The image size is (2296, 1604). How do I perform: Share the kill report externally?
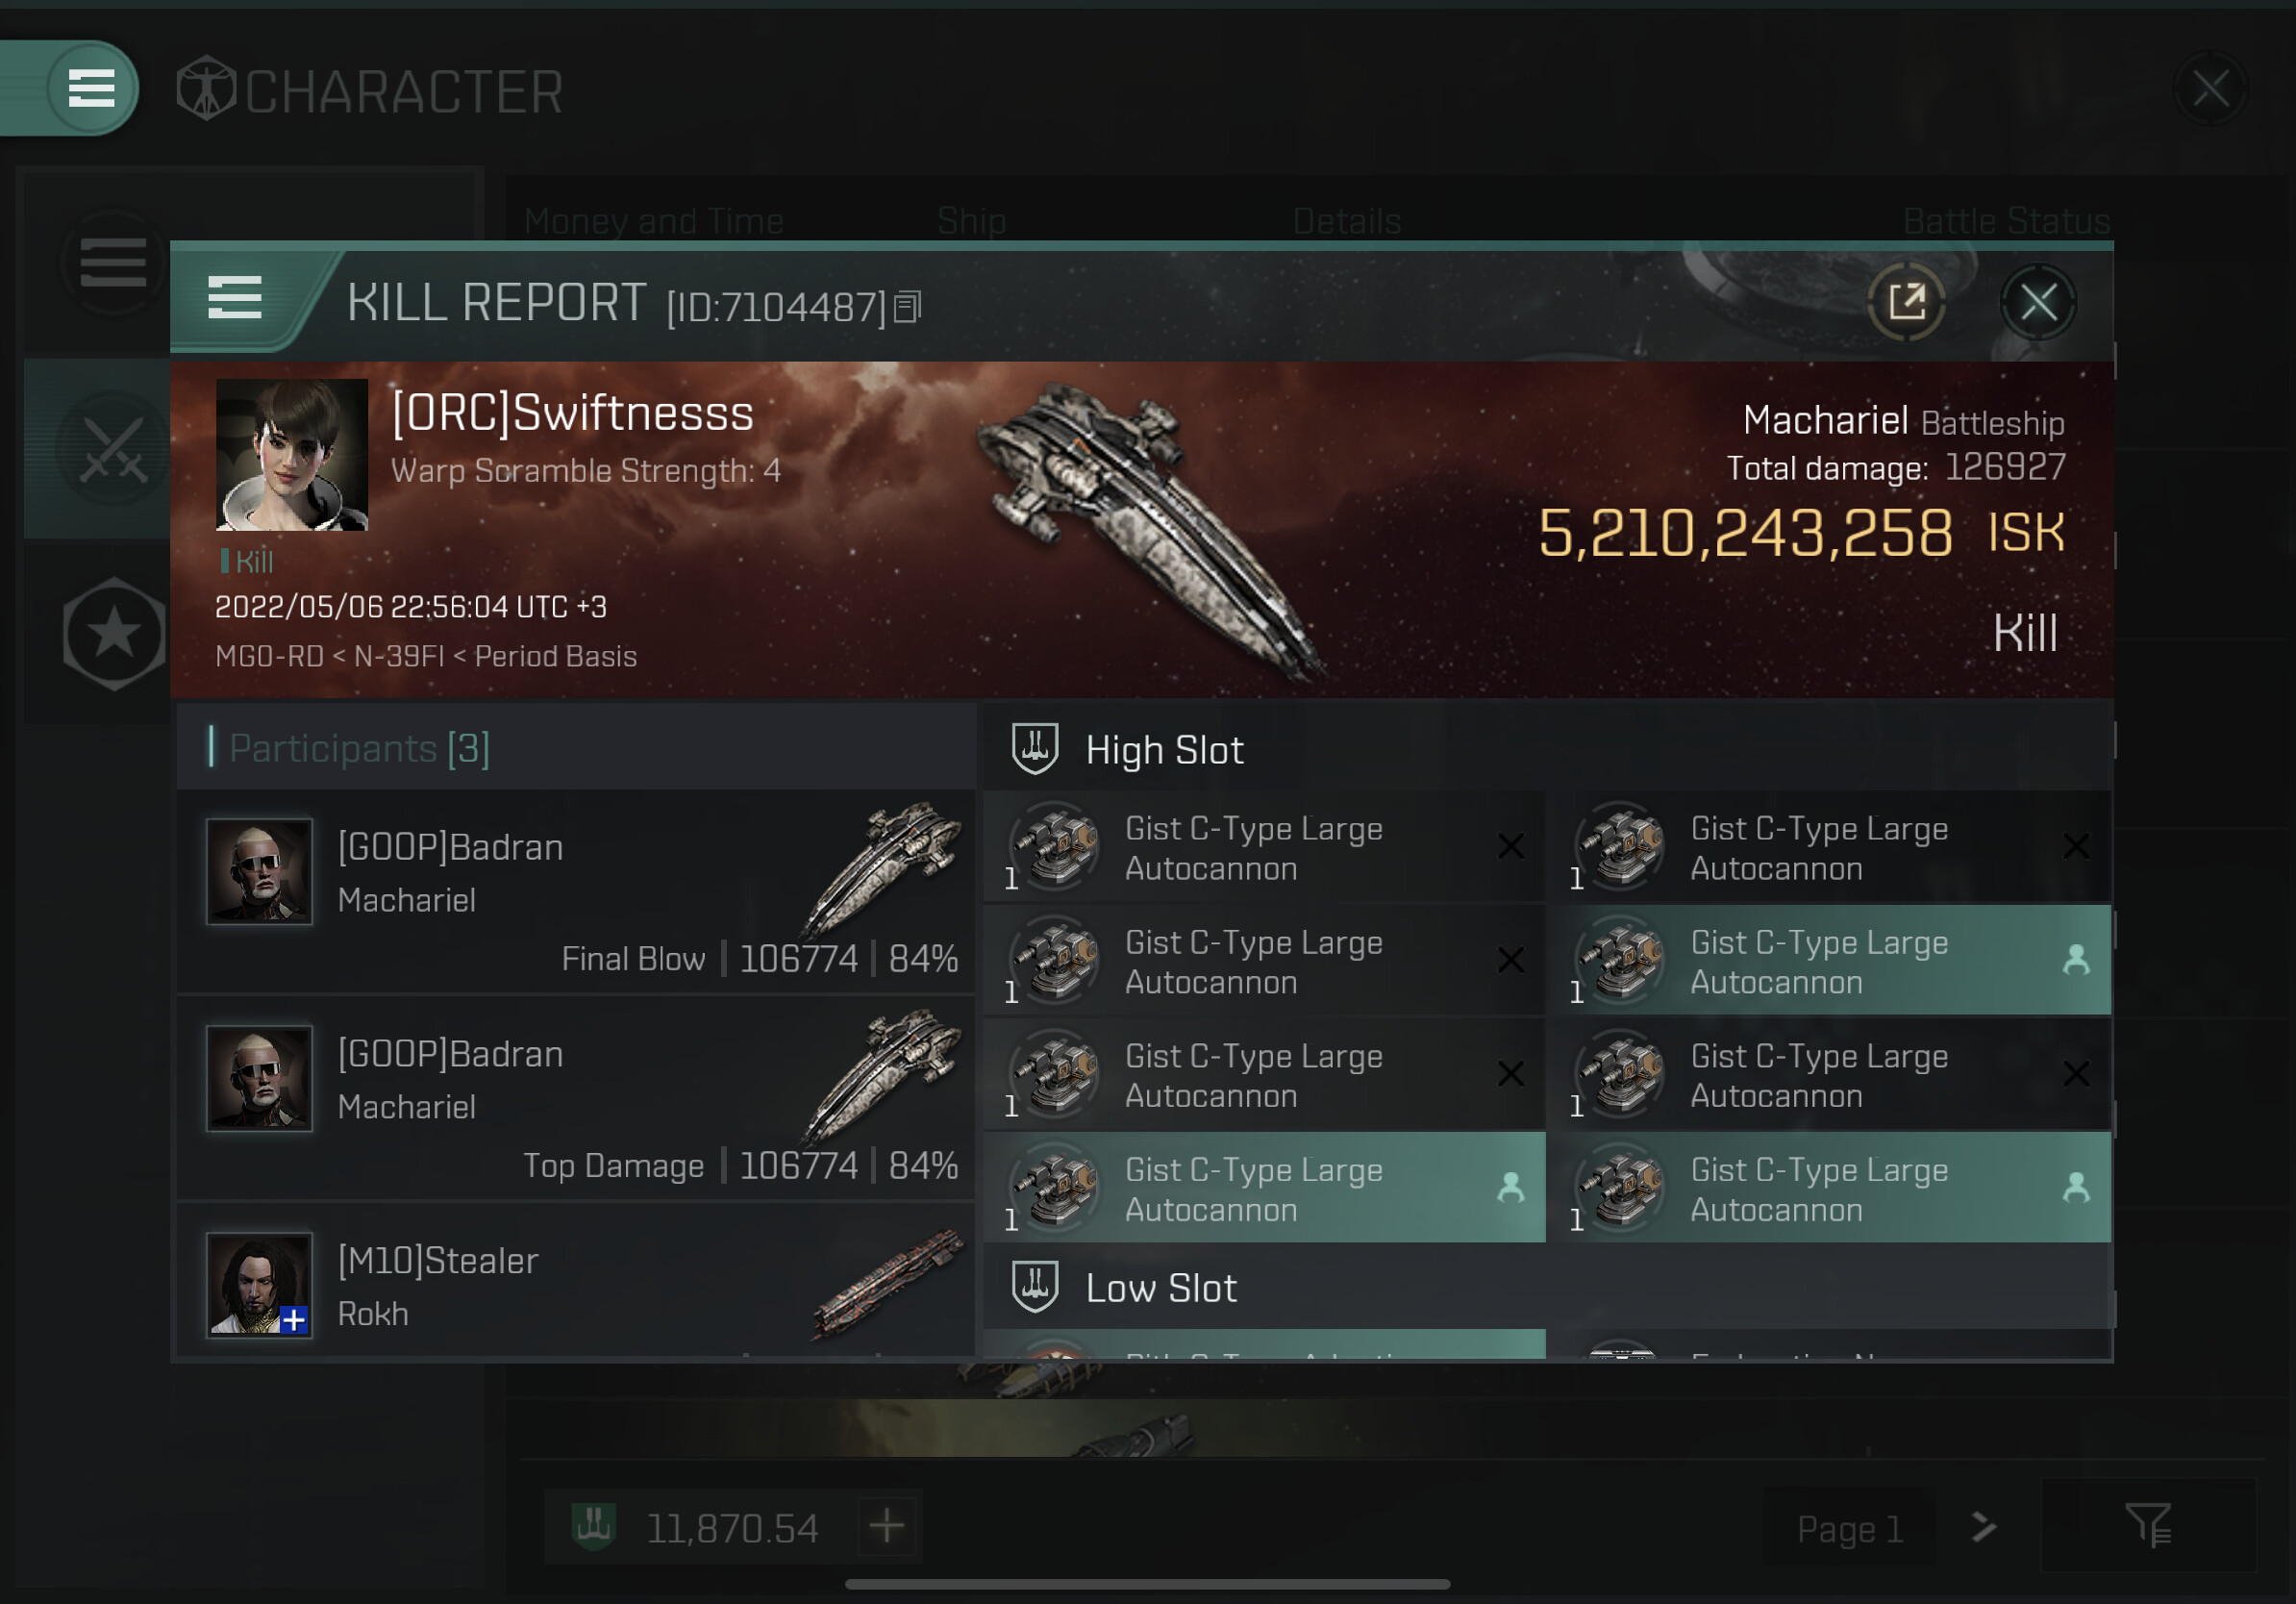click(1906, 301)
